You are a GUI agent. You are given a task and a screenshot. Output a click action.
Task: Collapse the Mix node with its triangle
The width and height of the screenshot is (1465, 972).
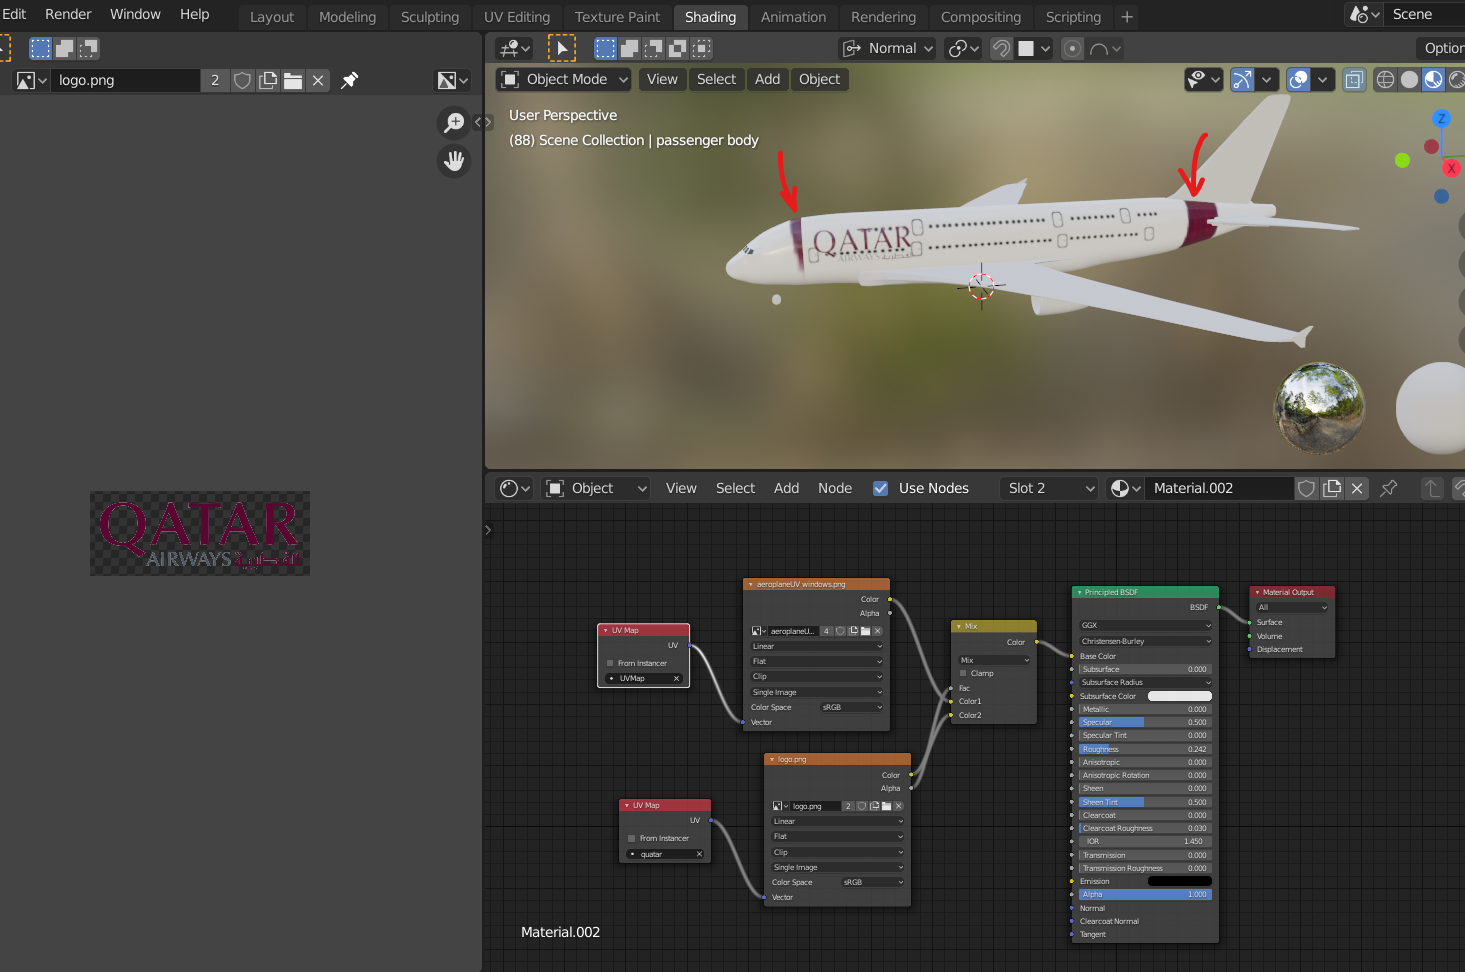click(959, 626)
